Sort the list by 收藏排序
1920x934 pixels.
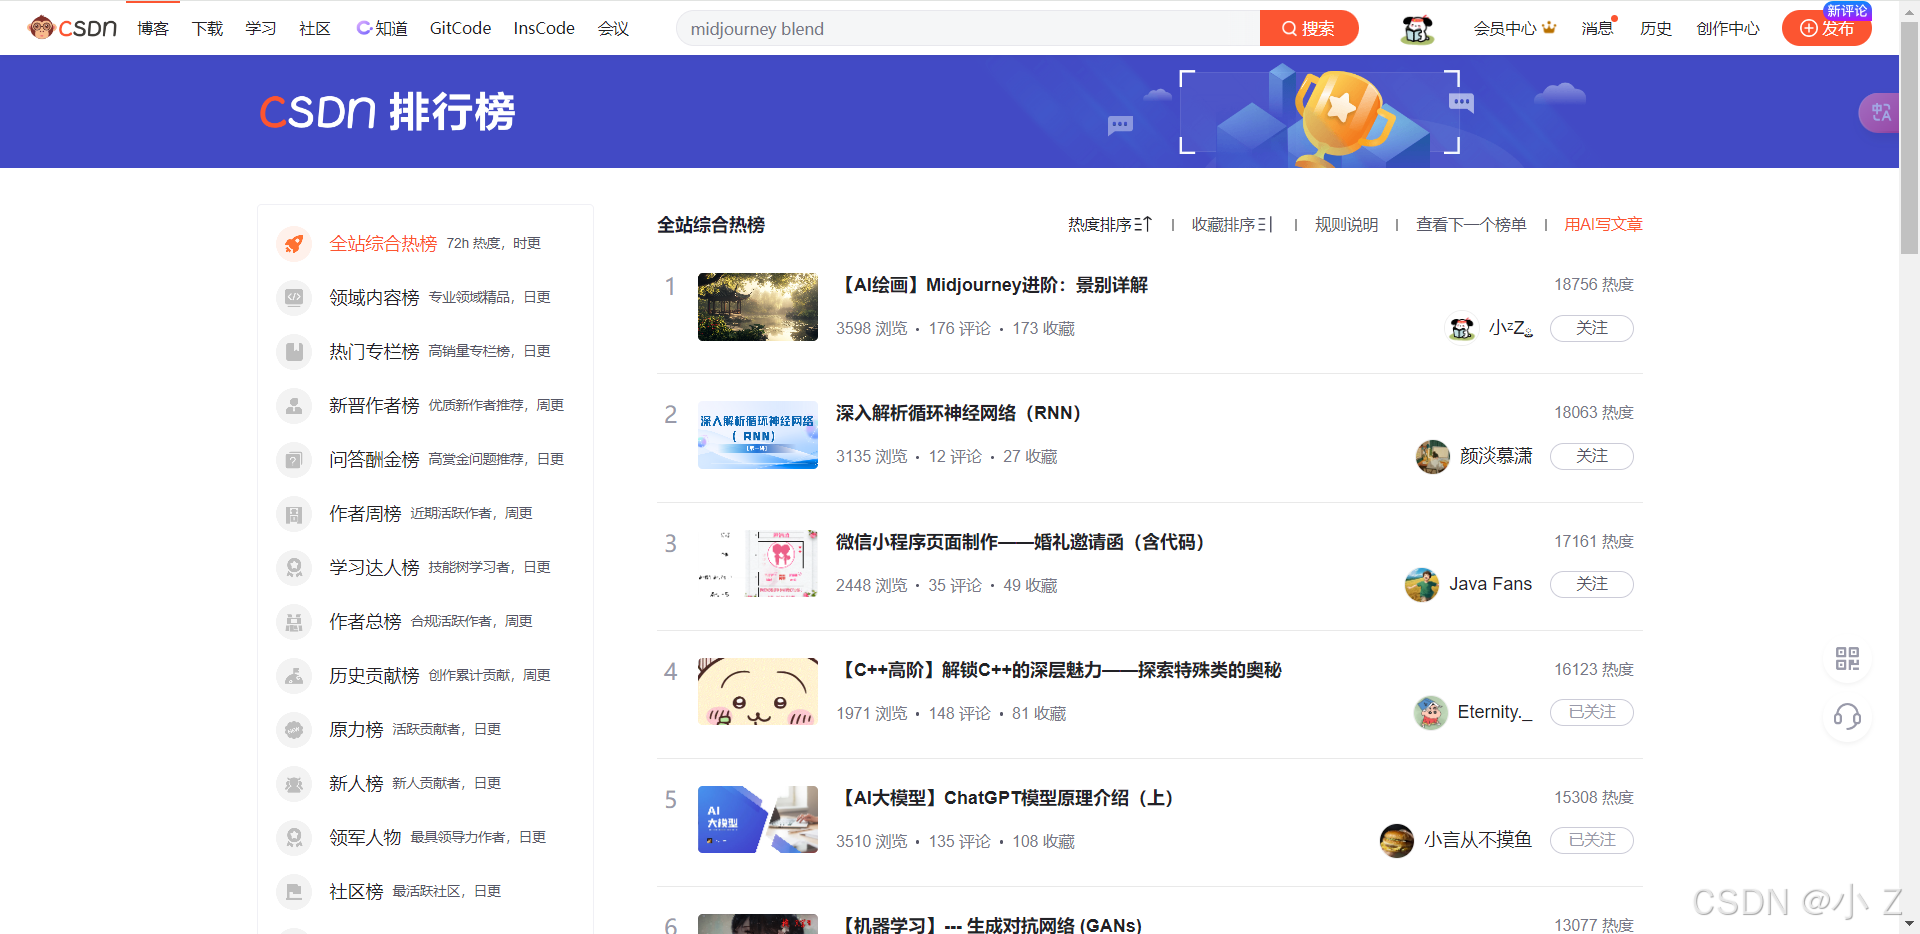click(x=1232, y=225)
